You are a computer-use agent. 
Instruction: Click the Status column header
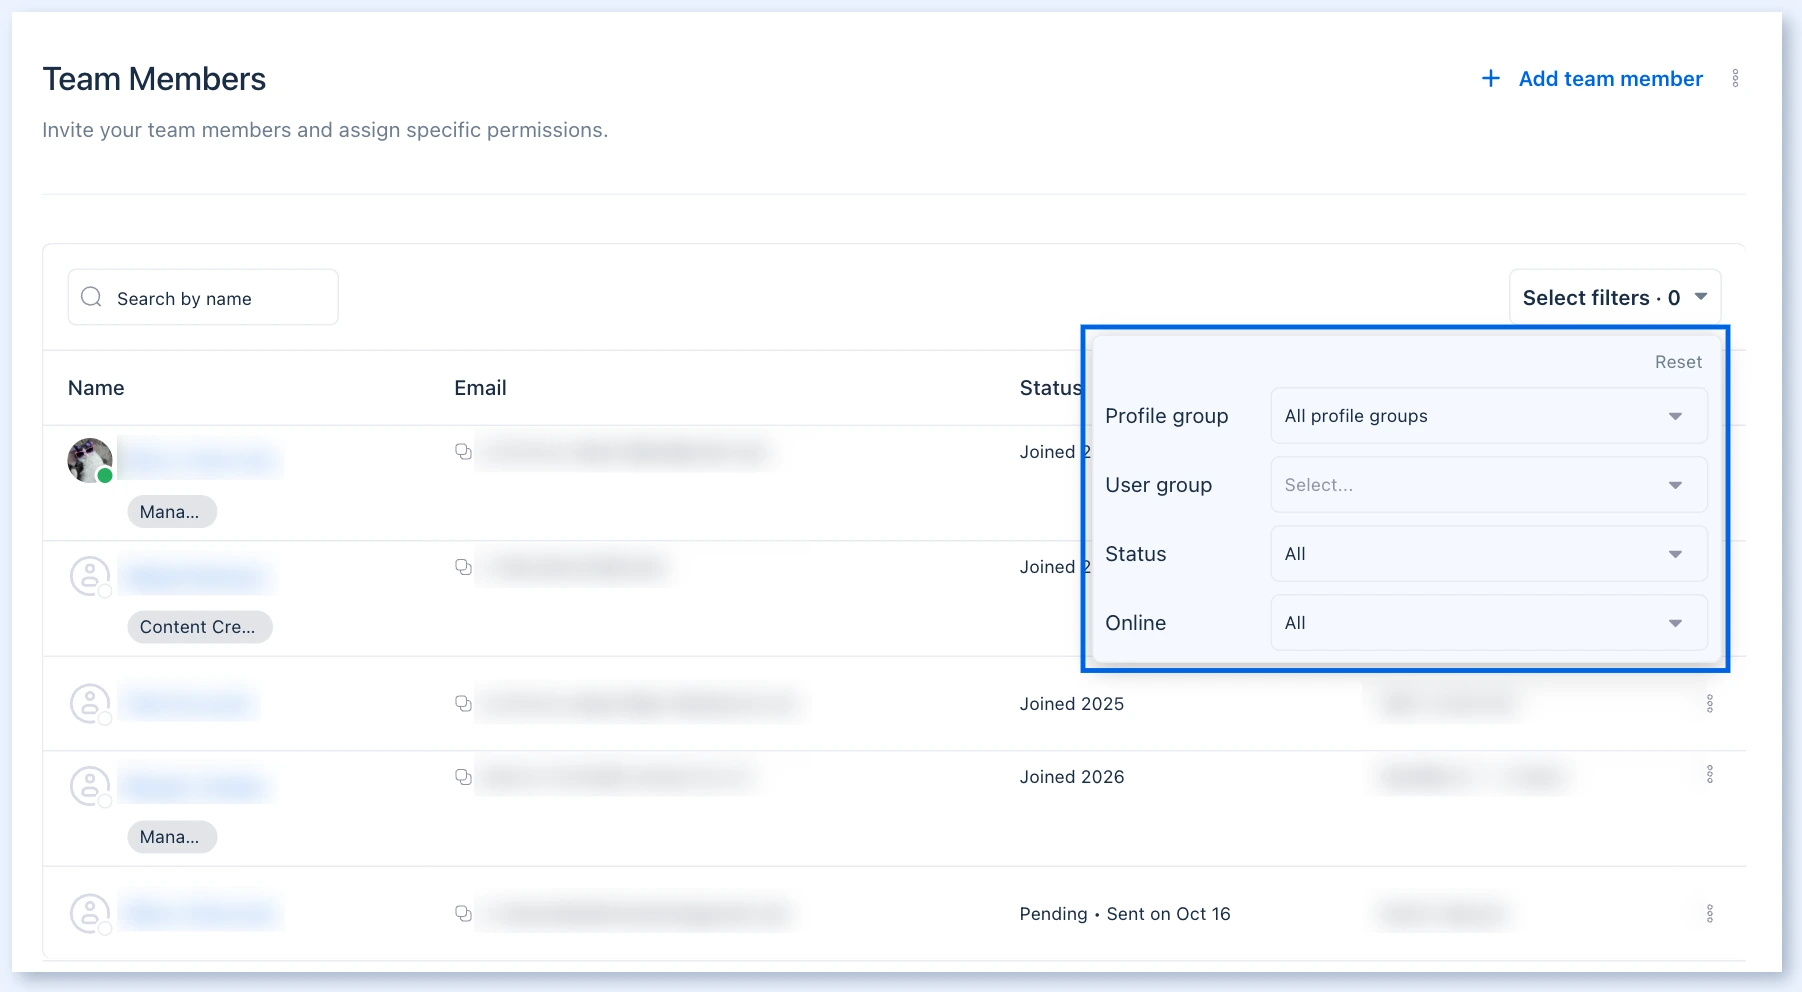coord(1050,388)
